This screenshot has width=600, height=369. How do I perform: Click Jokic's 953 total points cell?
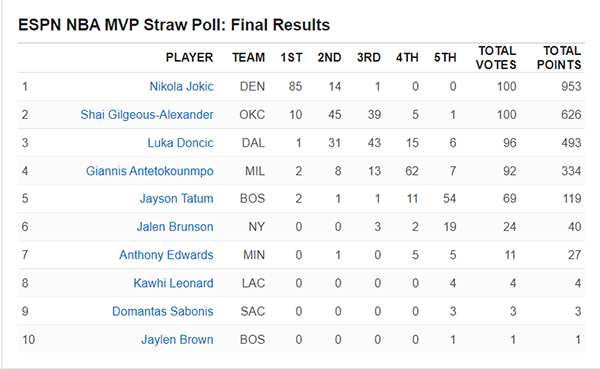(571, 87)
